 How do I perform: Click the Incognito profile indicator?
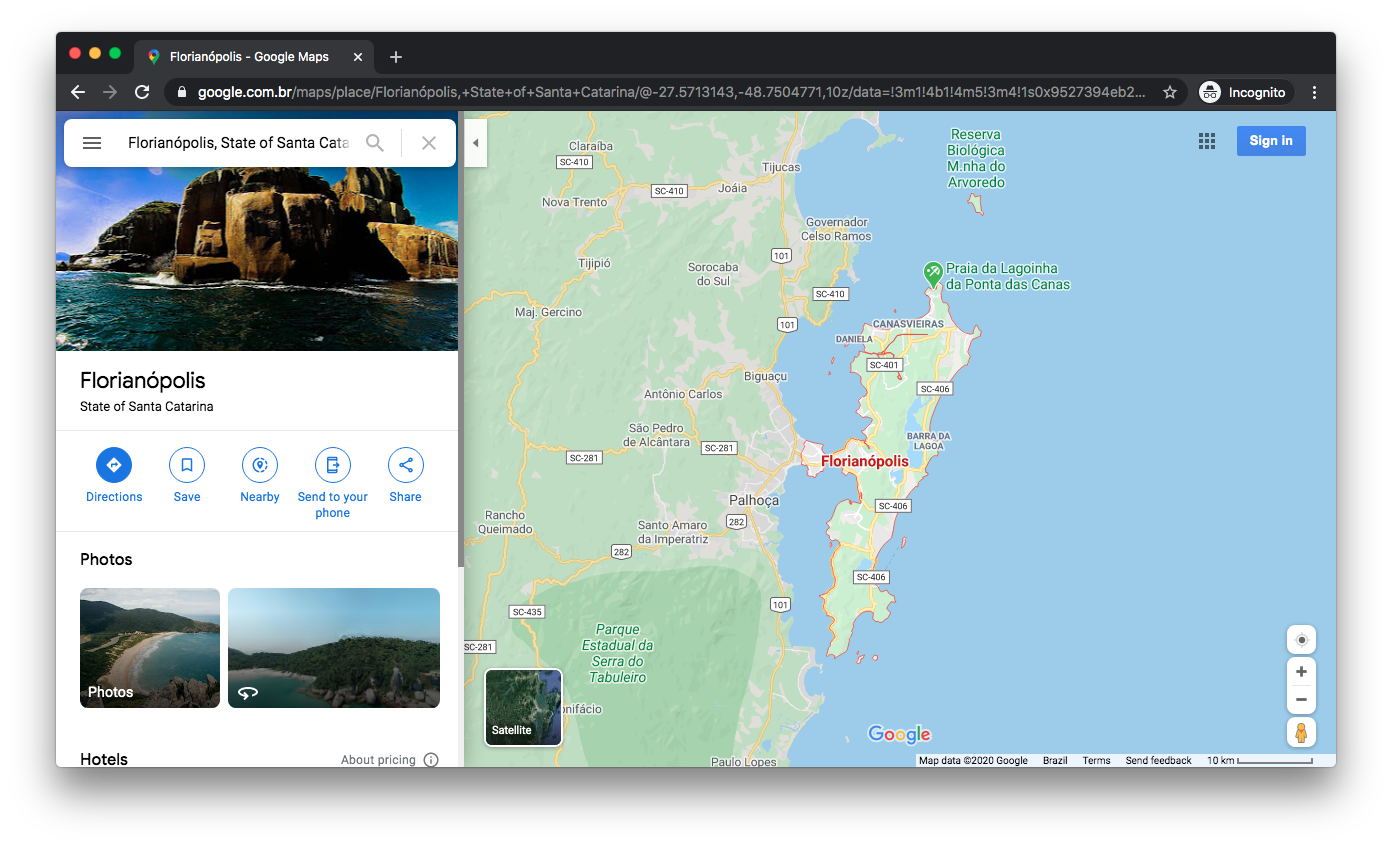click(x=1244, y=92)
